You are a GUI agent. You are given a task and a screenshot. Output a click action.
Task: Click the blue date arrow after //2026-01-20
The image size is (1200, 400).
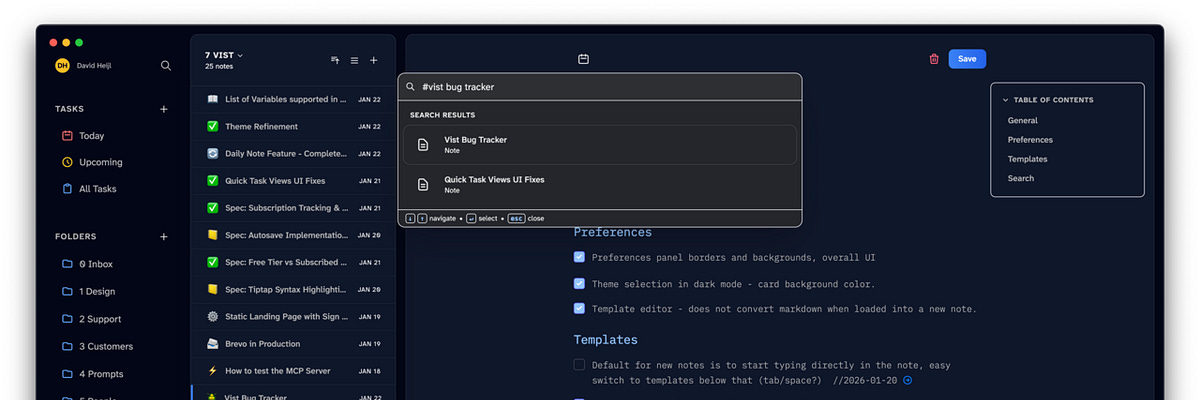coord(907,380)
